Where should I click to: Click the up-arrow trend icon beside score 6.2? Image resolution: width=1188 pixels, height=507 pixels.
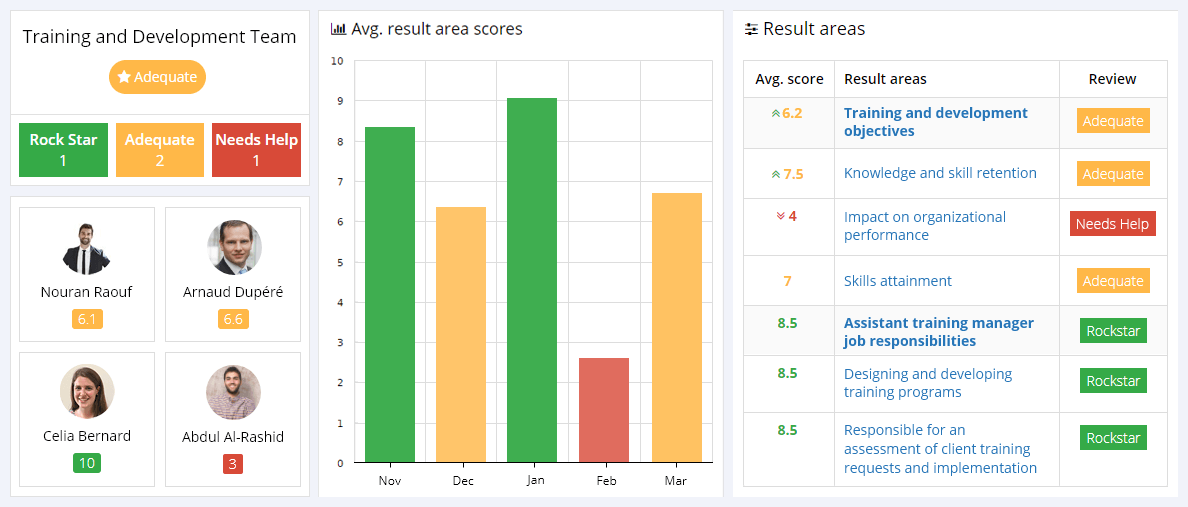click(775, 114)
